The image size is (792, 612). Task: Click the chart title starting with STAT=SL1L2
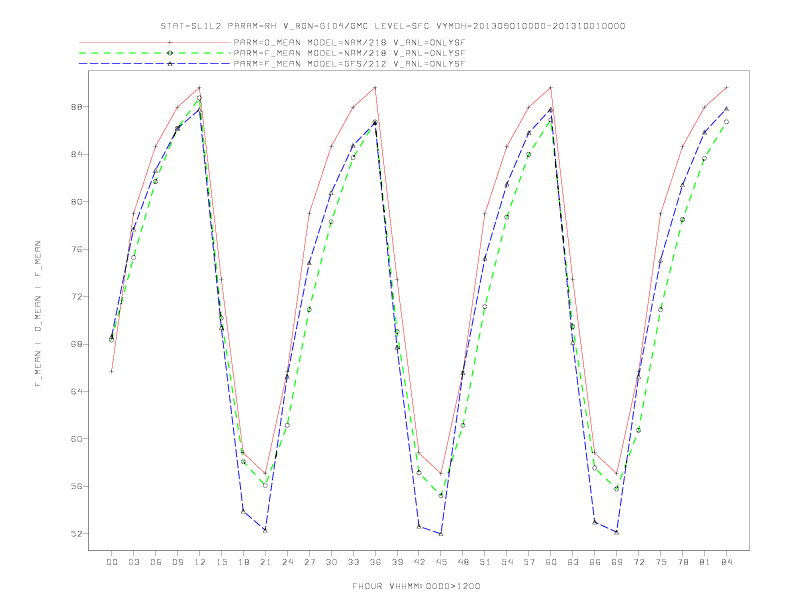click(x=392, y=26)
